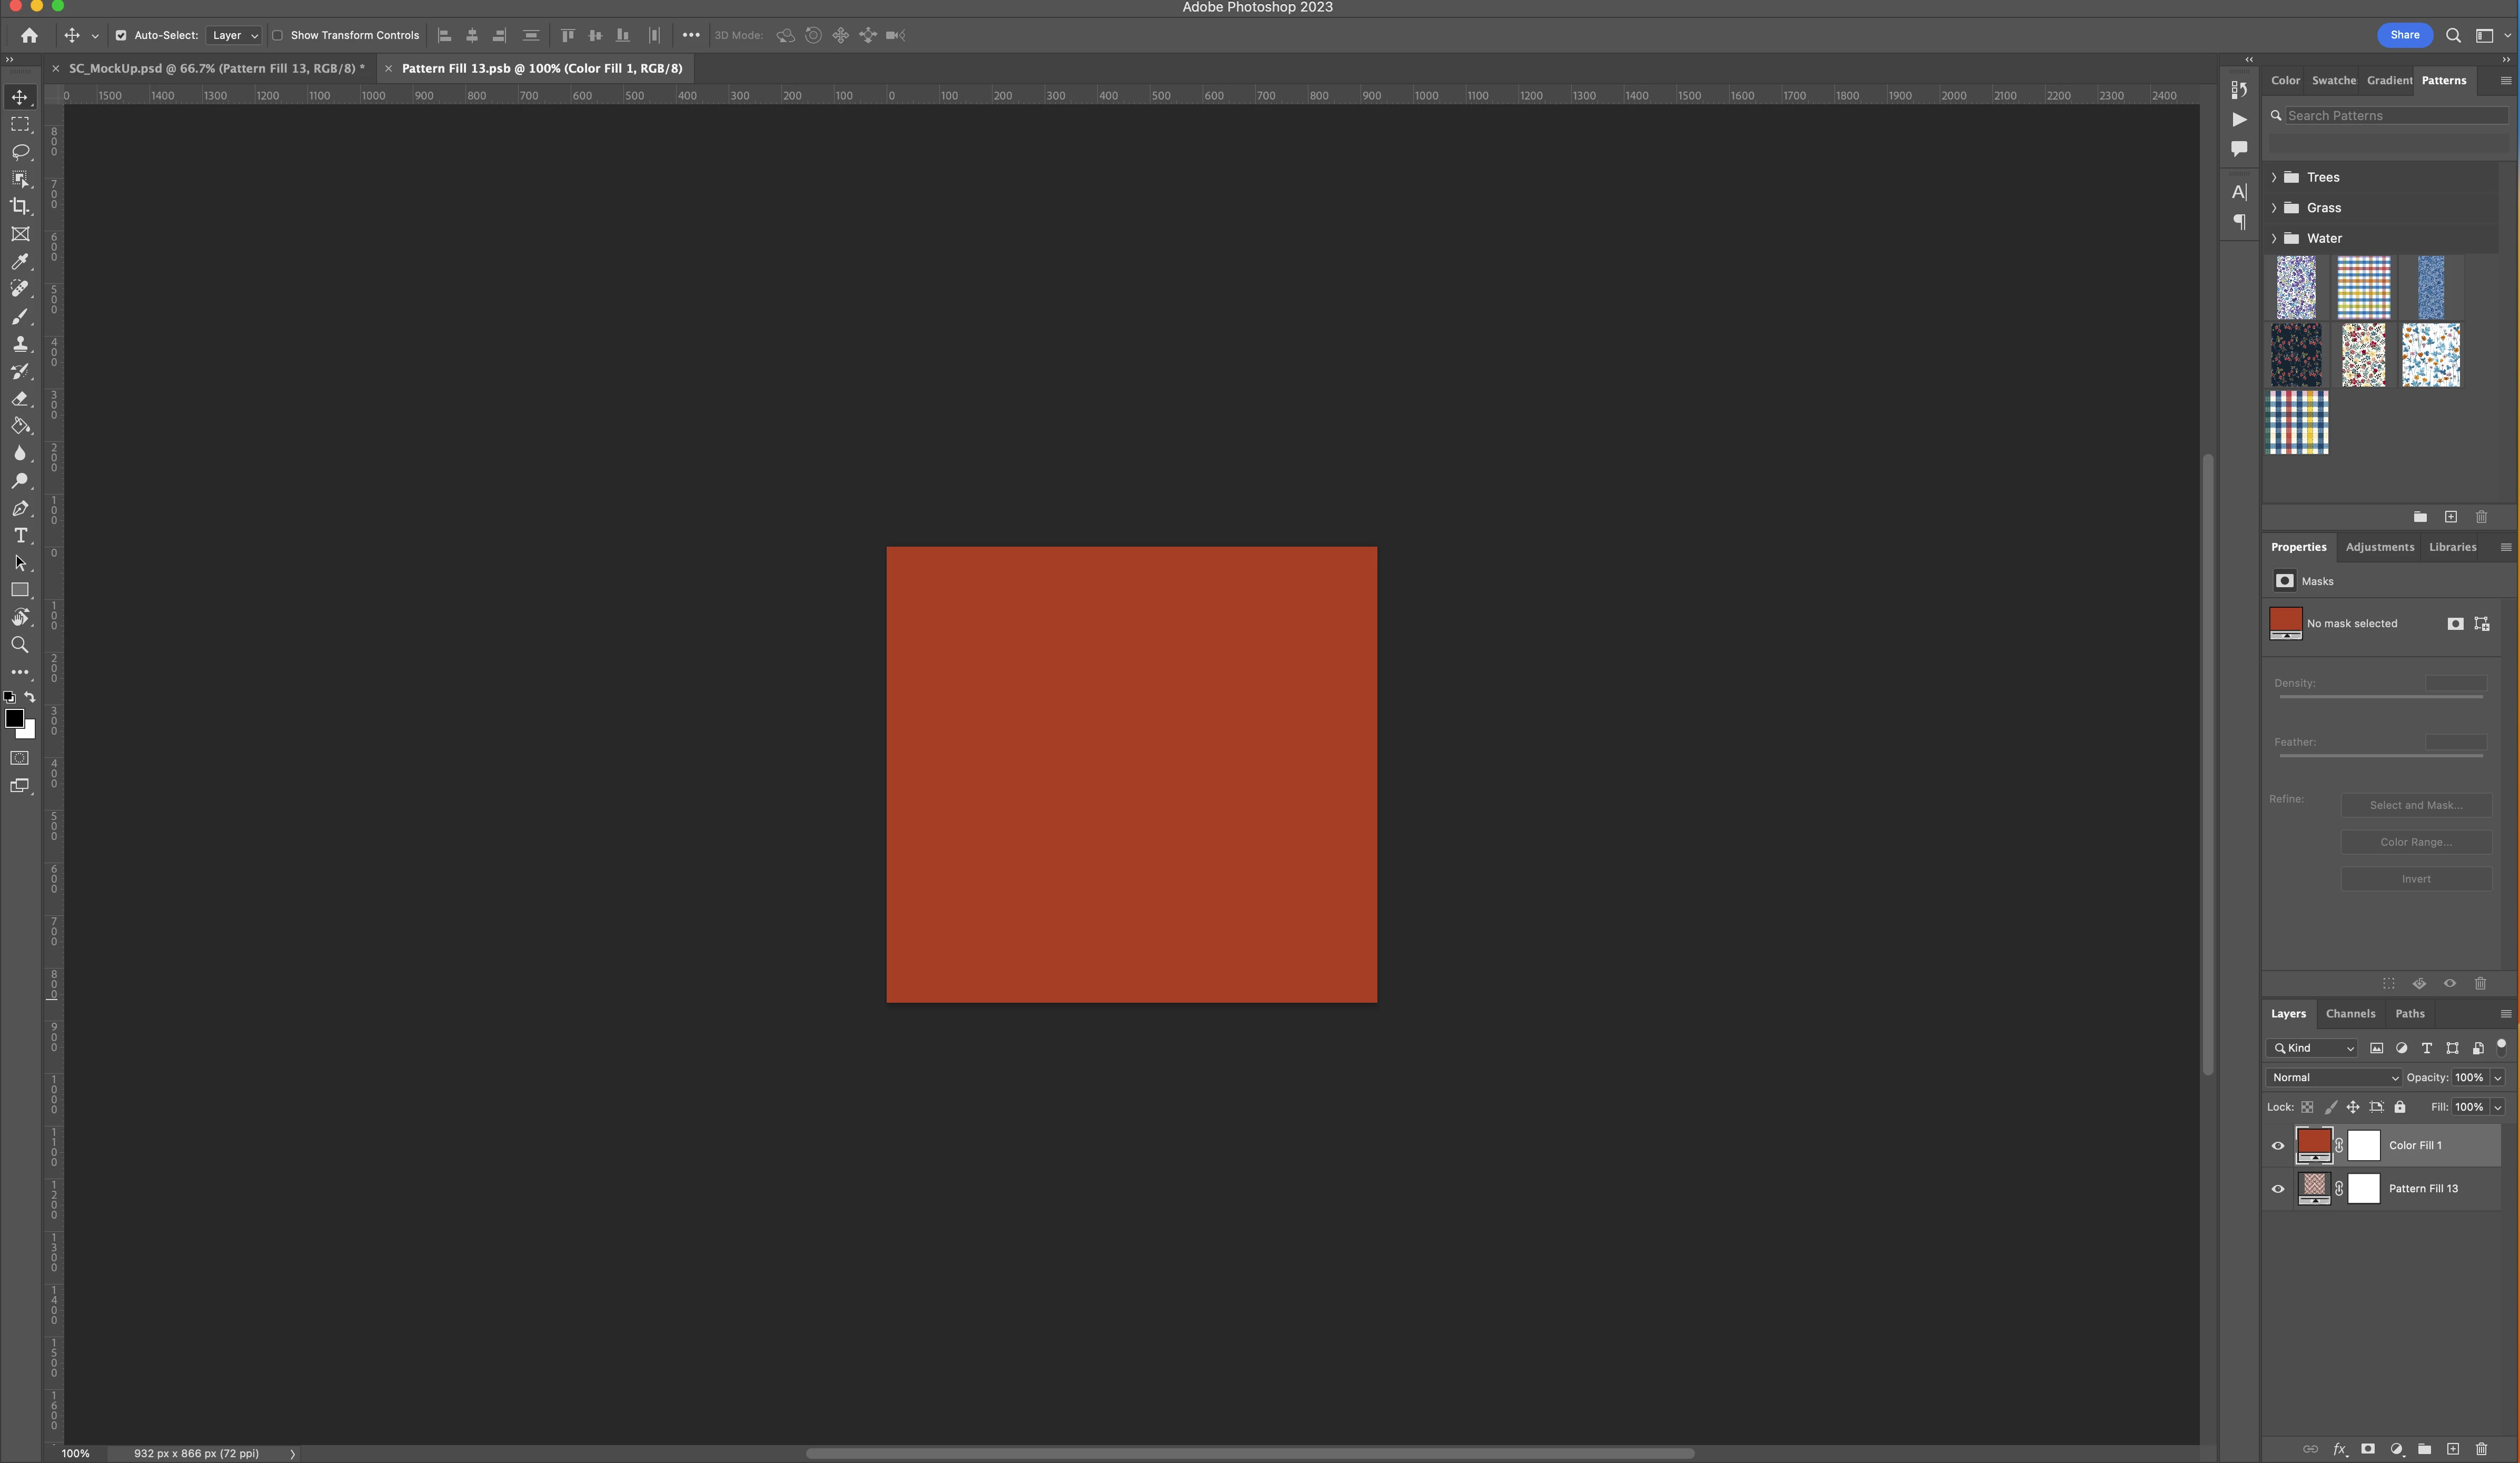
Task: Open the Normal blend mode dropdown
Action: click(x=2333, y=1077)
